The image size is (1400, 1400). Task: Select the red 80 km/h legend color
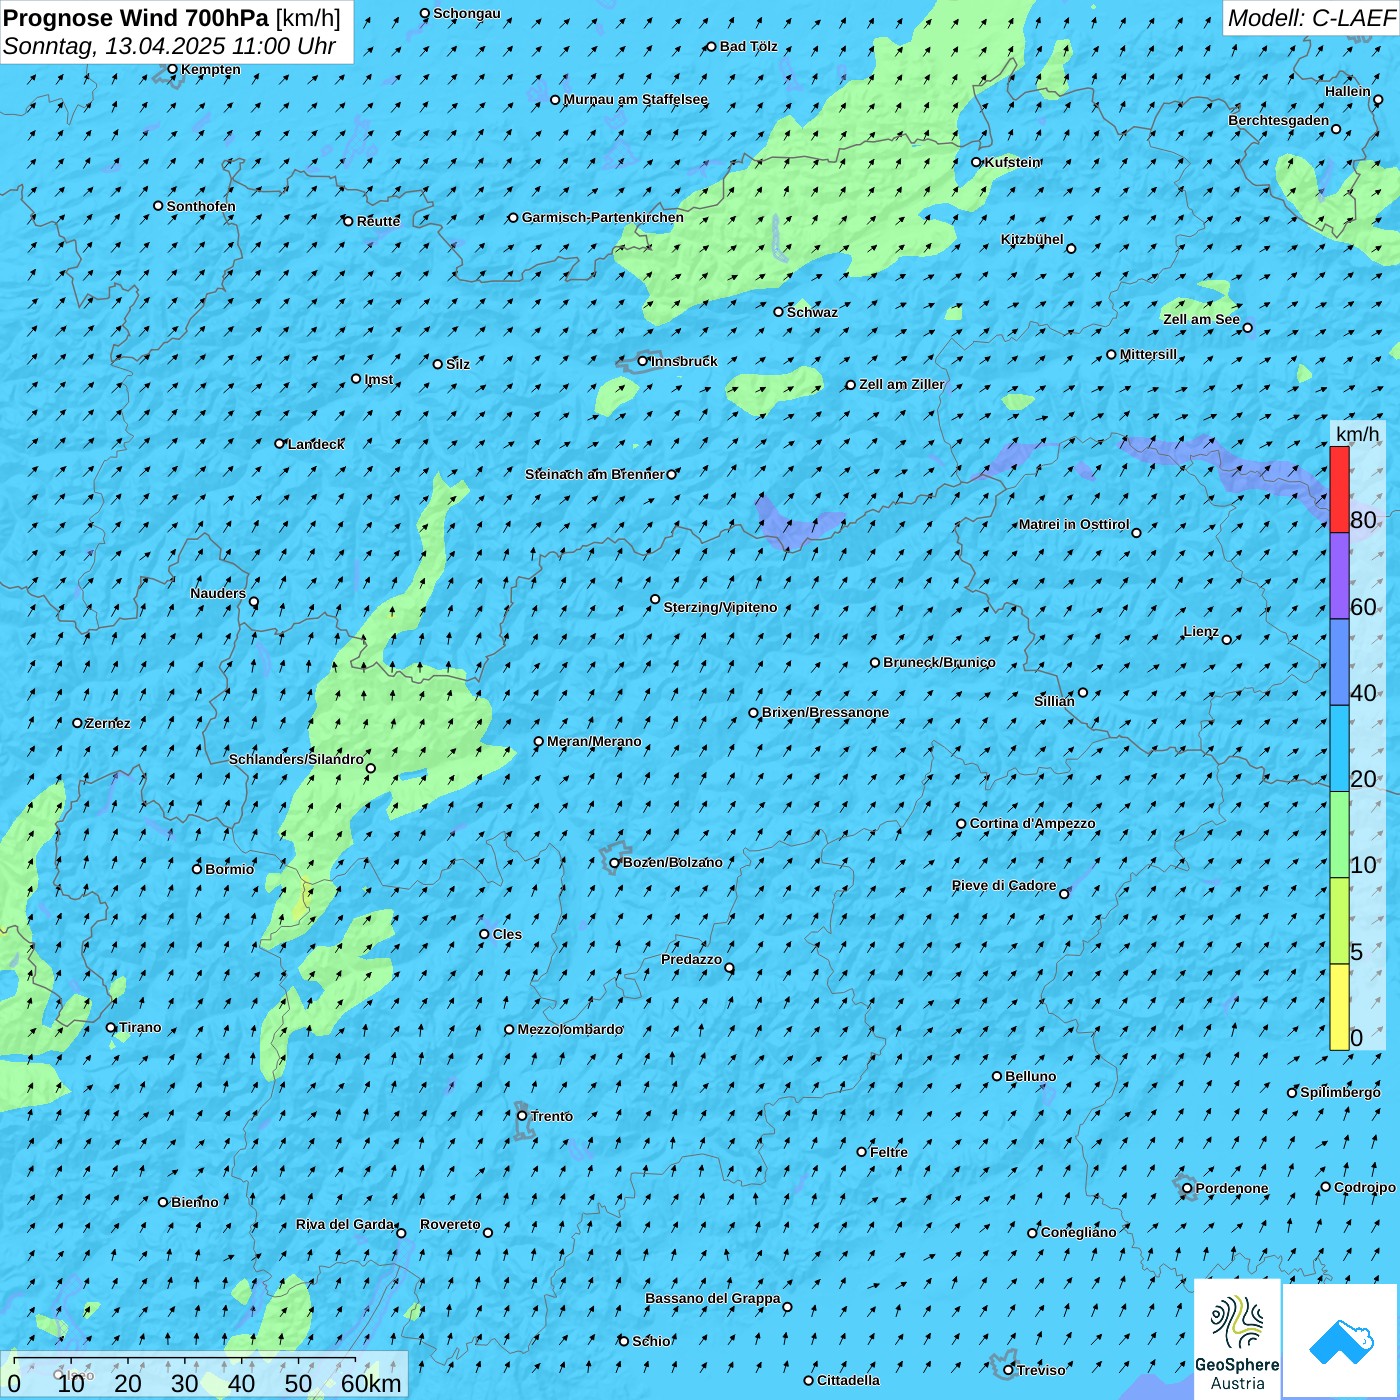(1339, 489)
